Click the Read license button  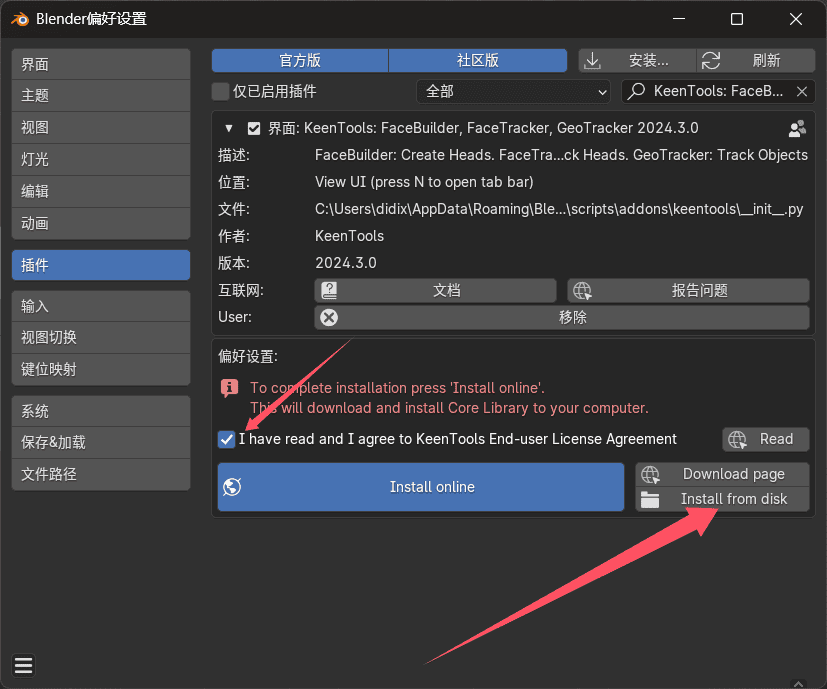coord(765,439)
